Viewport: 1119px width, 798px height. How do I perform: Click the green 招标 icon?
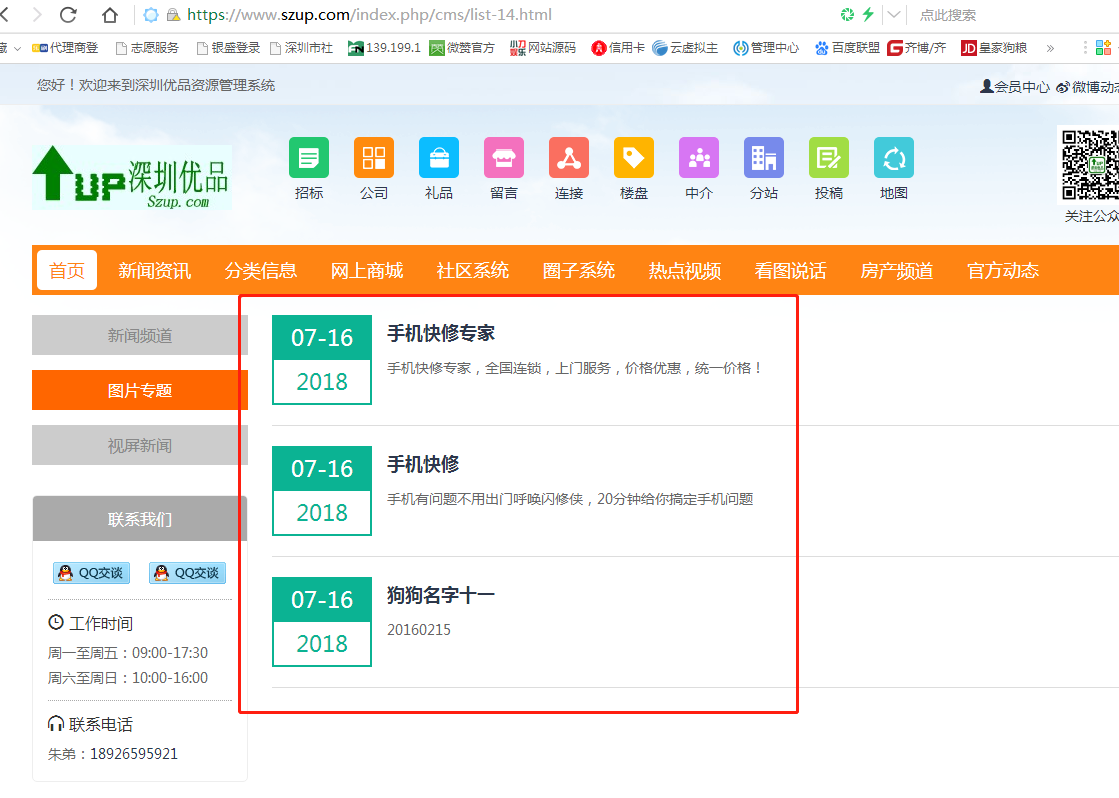(309, 158)
